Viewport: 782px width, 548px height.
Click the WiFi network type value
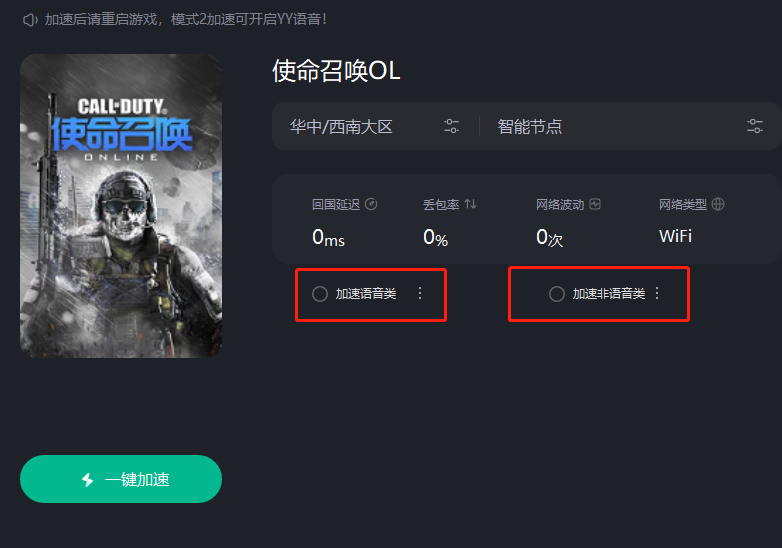tap(675, 236)
